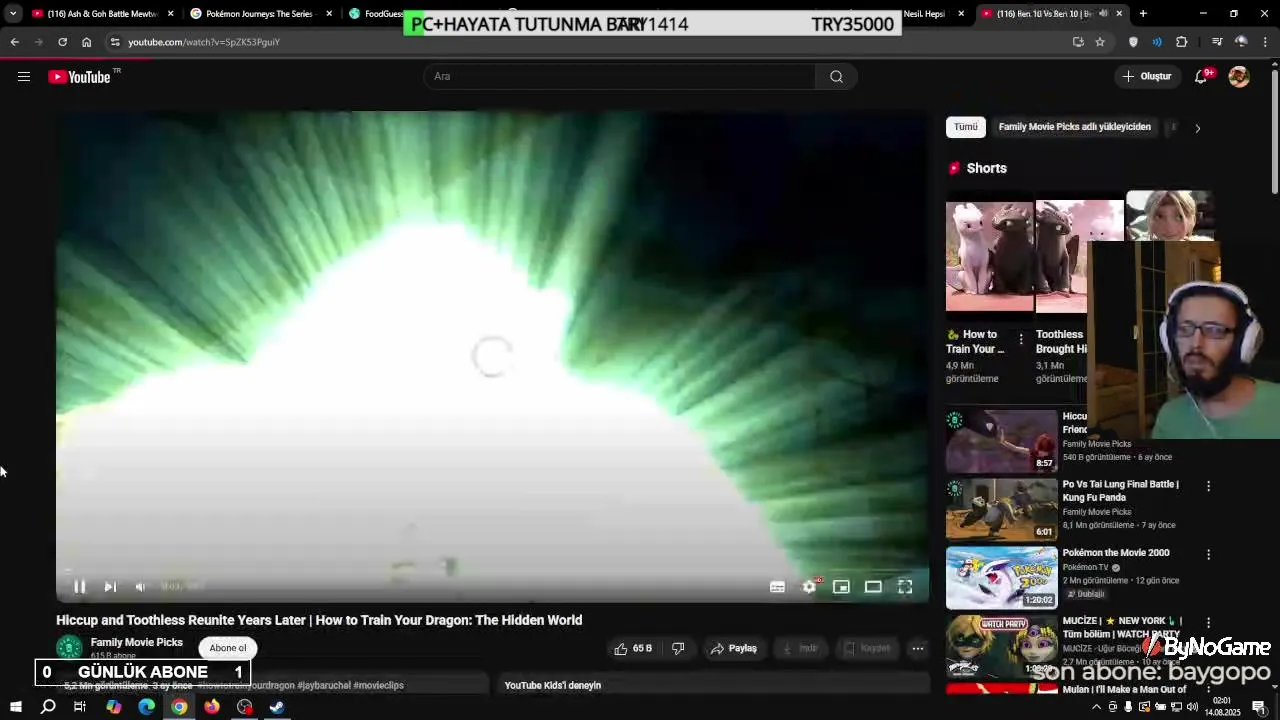Close the Ash & Goh Battle tab

click(171, 14)
